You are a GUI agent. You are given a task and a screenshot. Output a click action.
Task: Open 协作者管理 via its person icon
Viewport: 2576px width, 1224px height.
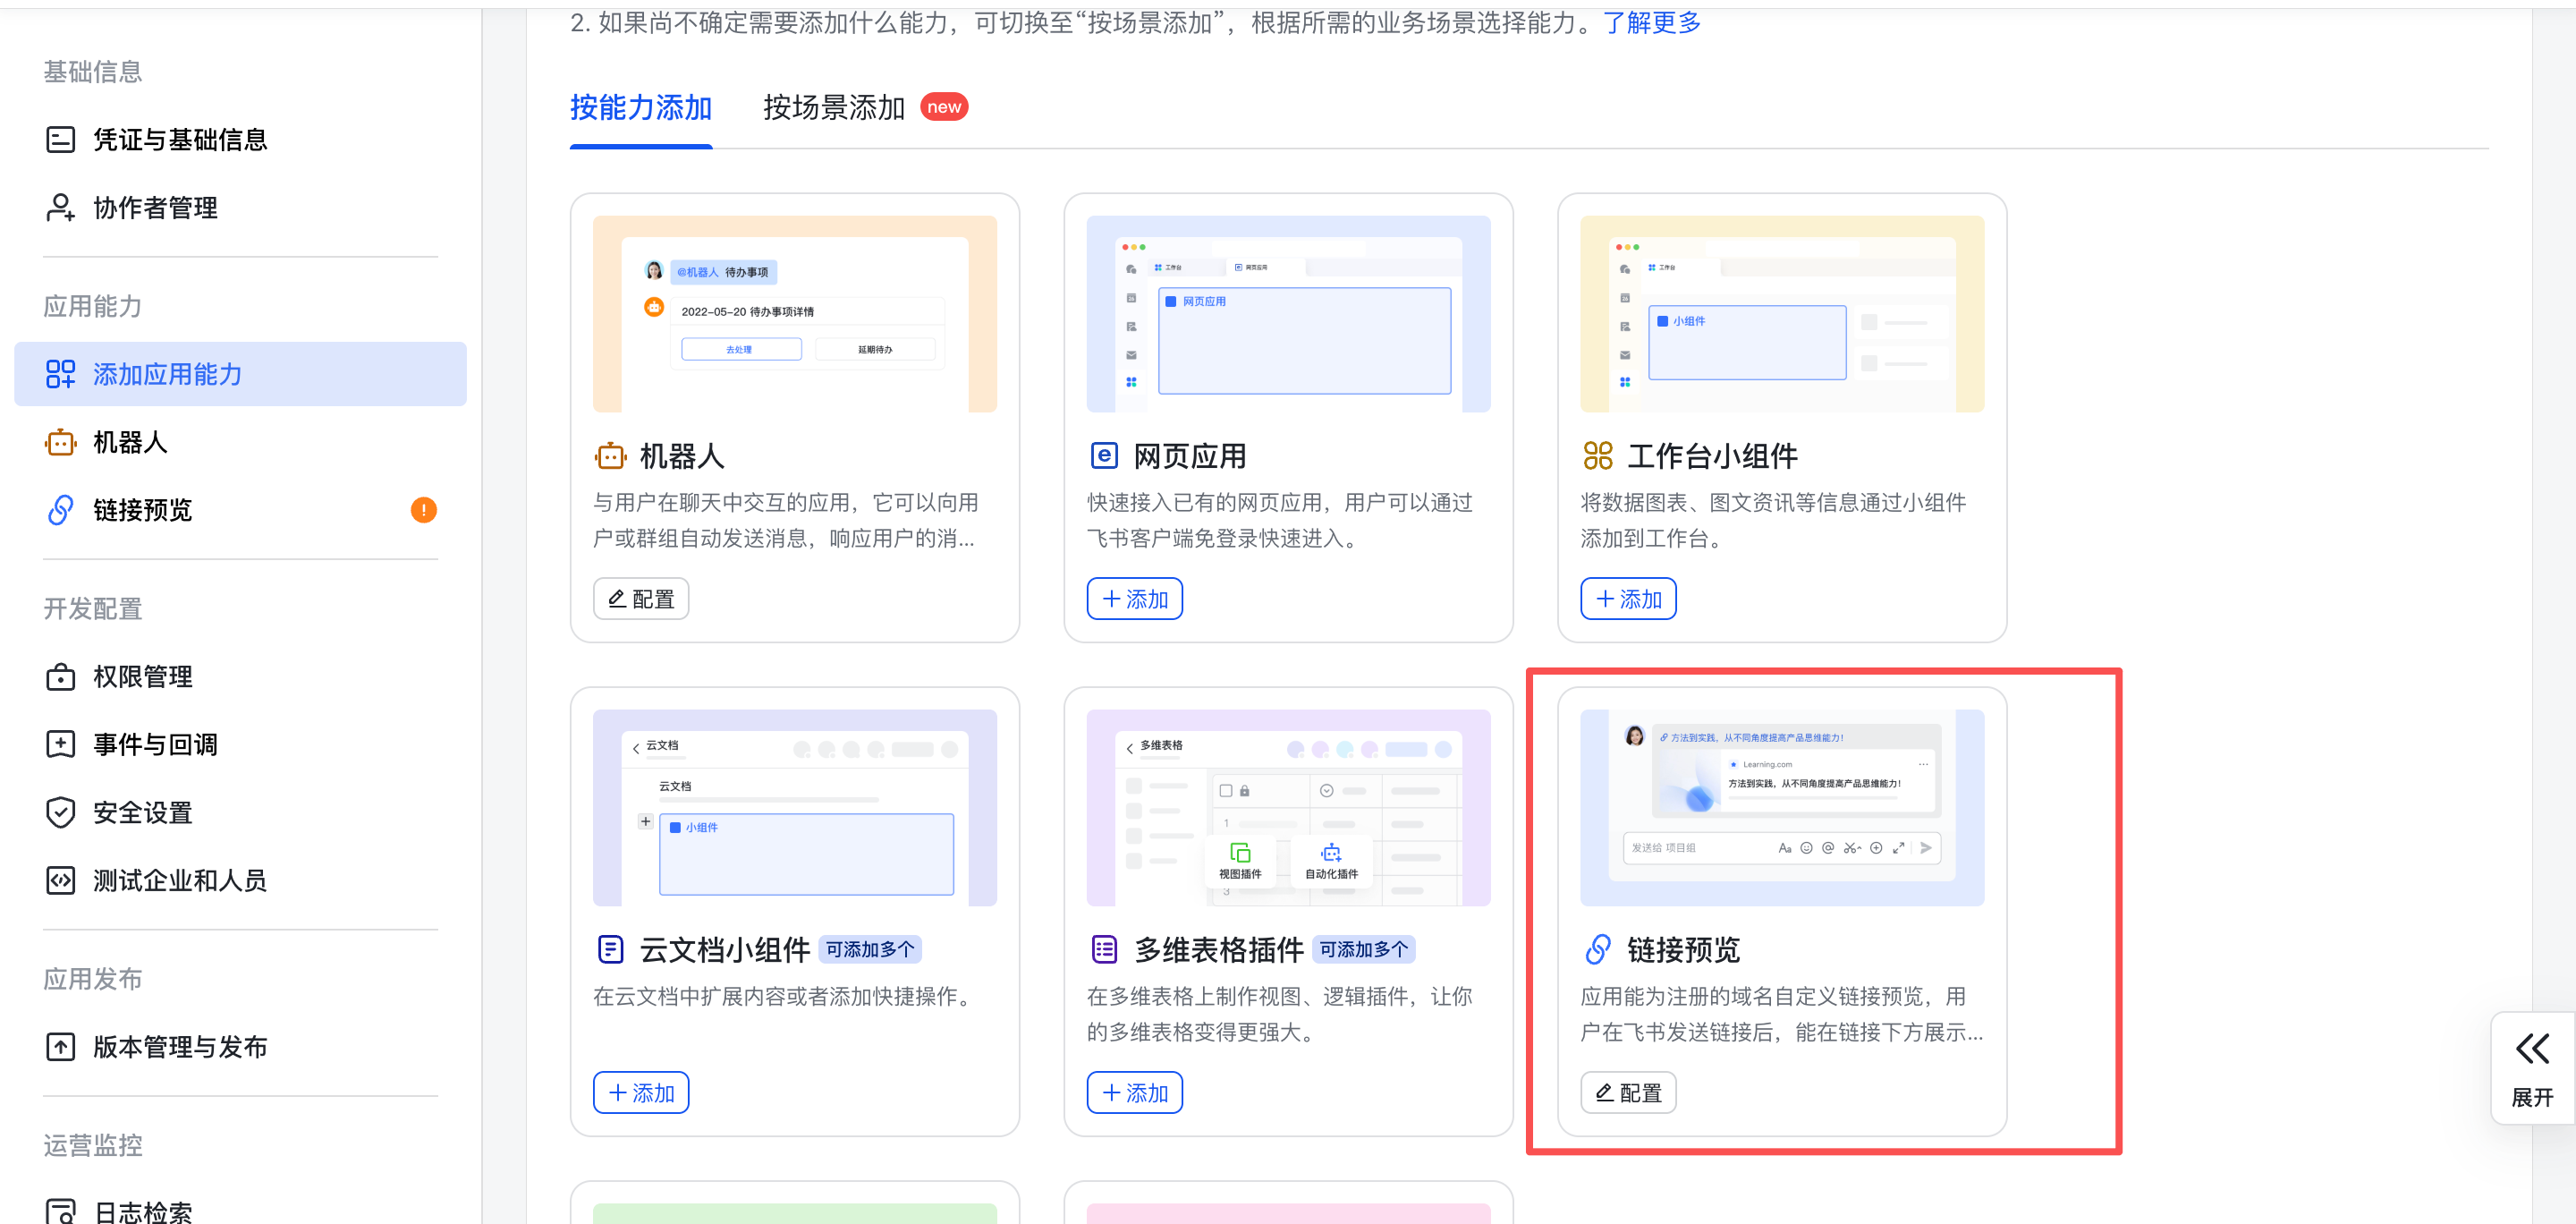pyautogui.click(x=60, y=208)
